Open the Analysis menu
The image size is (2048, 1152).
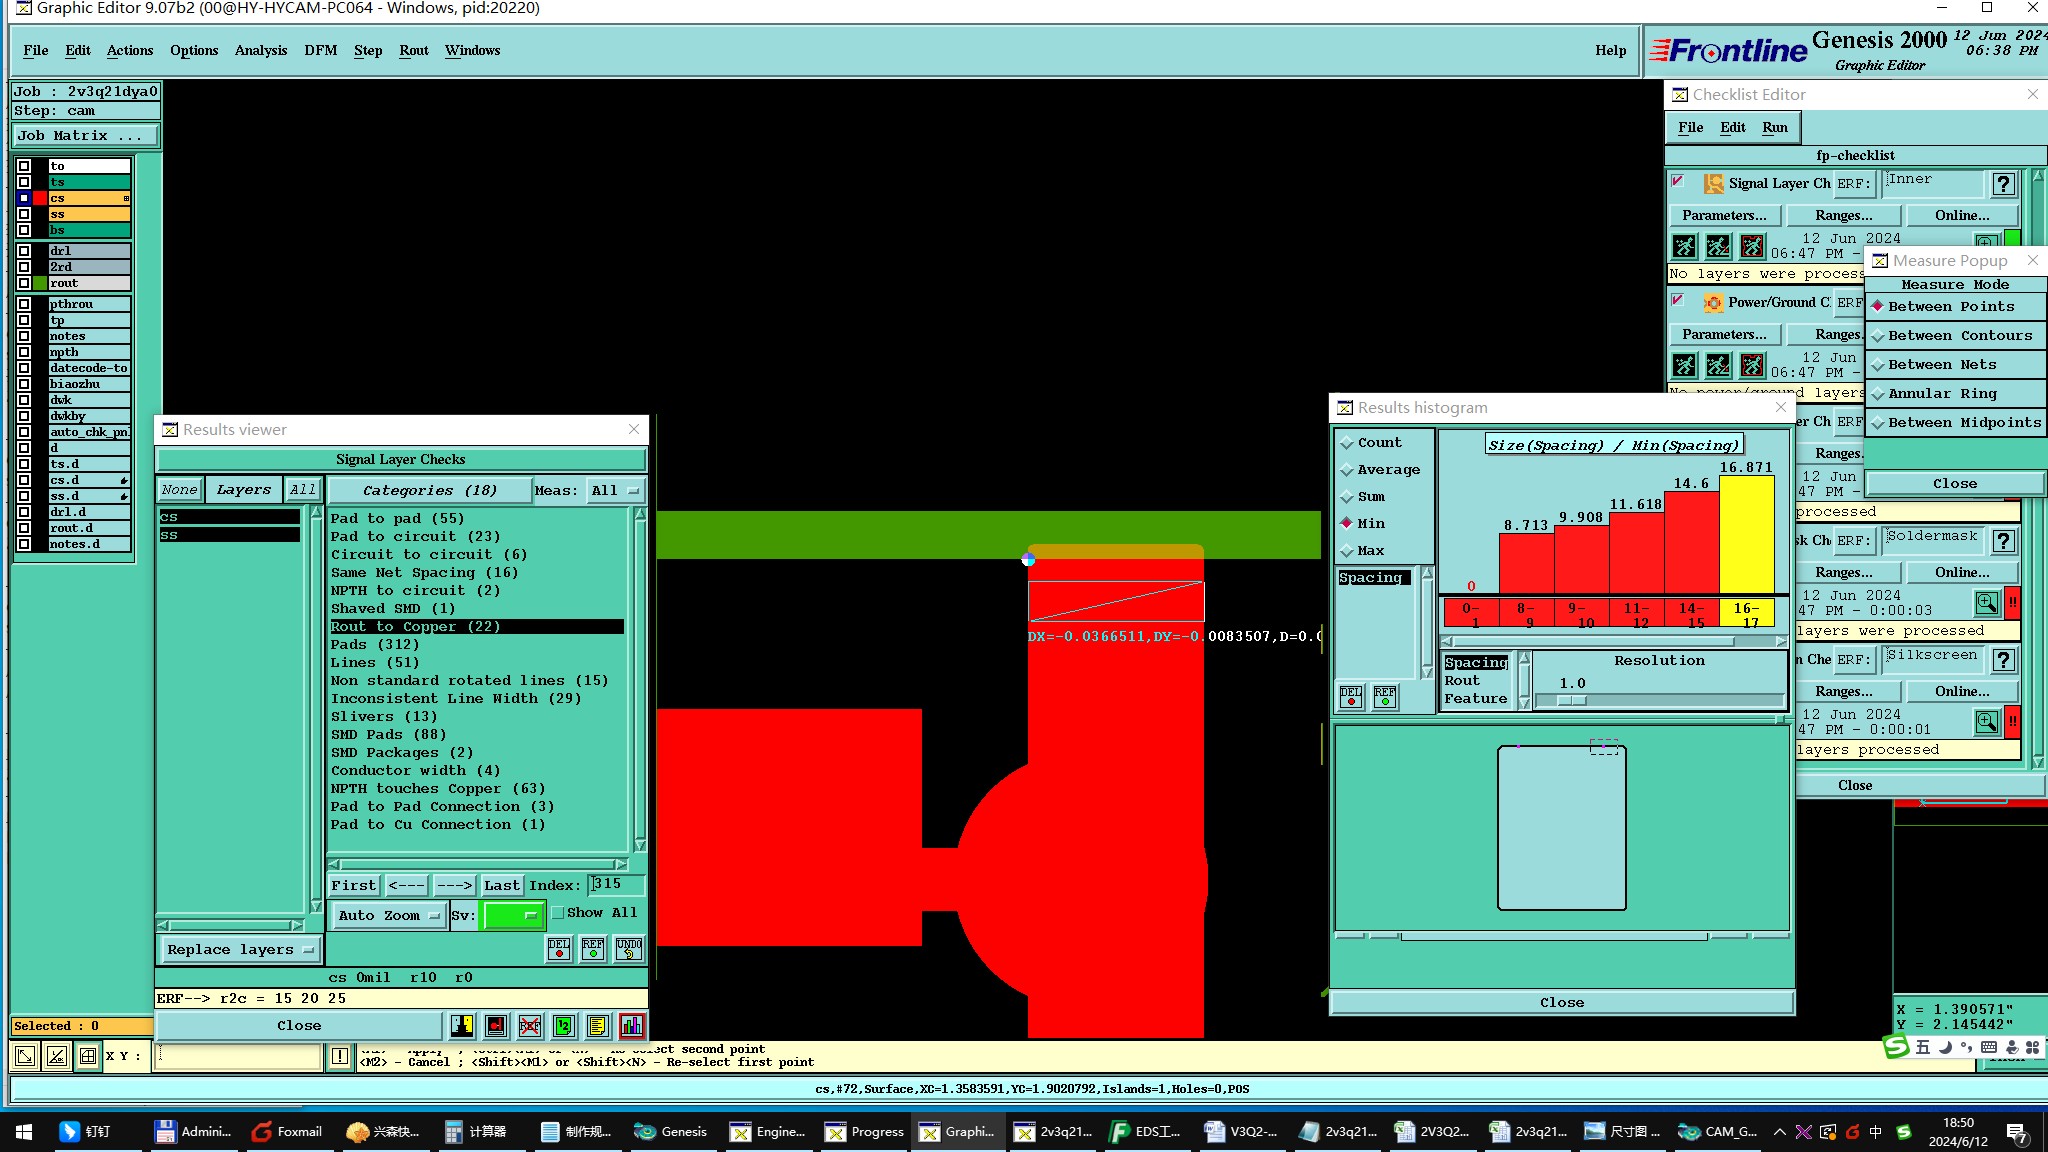[260, 51]
